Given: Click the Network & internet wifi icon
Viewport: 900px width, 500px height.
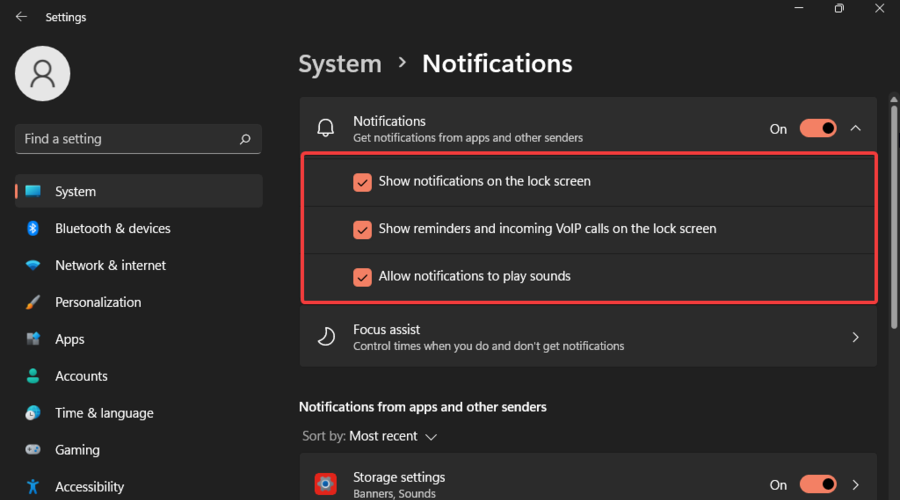Looking at the screenshot, I should pyautogui.click(x=33, y=265).
